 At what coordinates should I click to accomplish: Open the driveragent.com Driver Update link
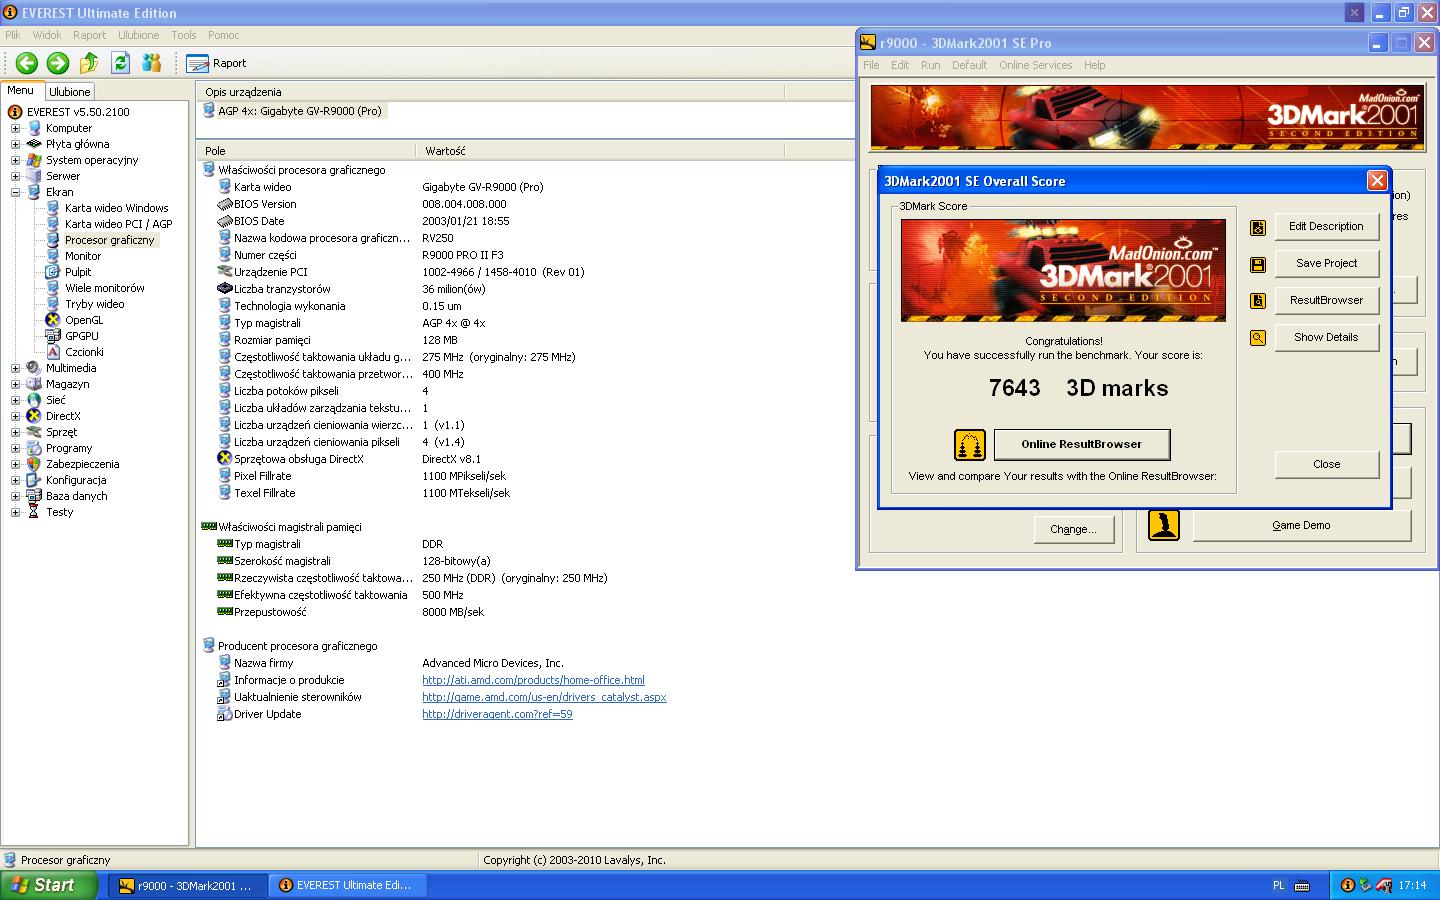point(497,714)
